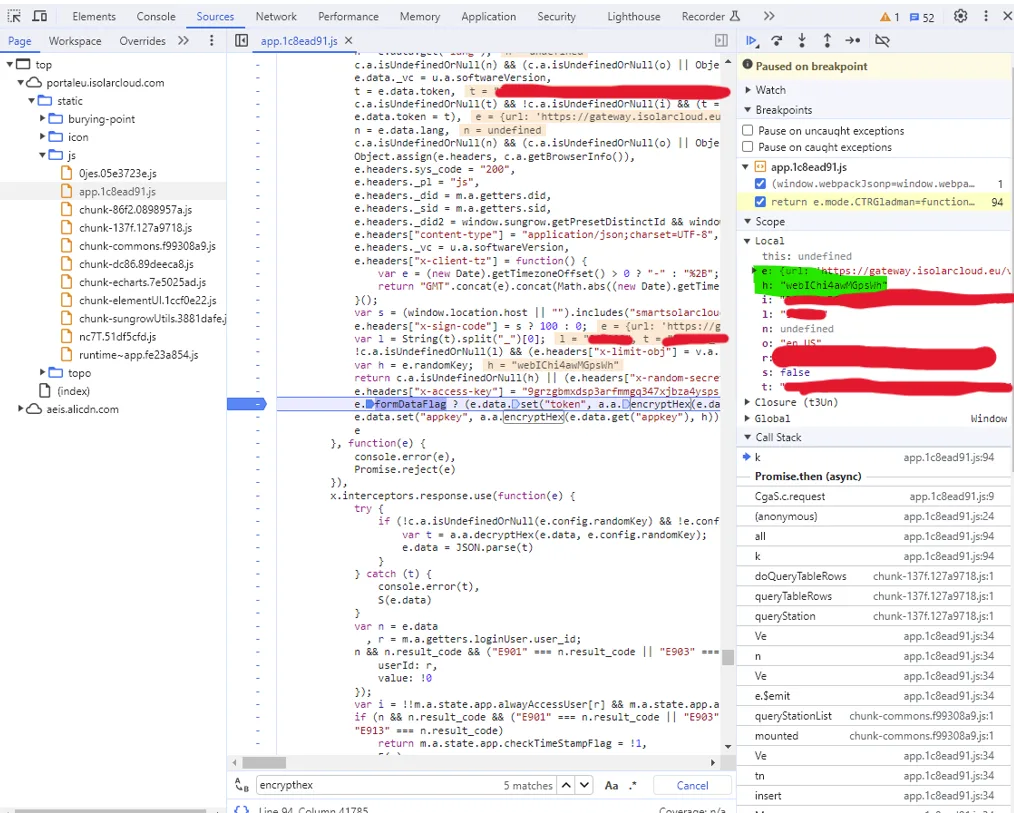The width and height of the screenshot is (1014, 813).
Task: Enable Pause on caught exceptions
Action: pyautogui.click(x=748, y=147)
